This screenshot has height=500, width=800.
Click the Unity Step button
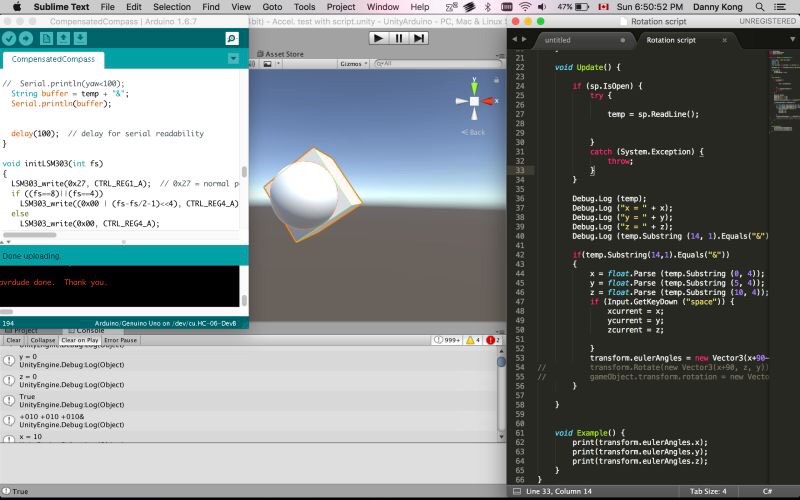point(418,38)
